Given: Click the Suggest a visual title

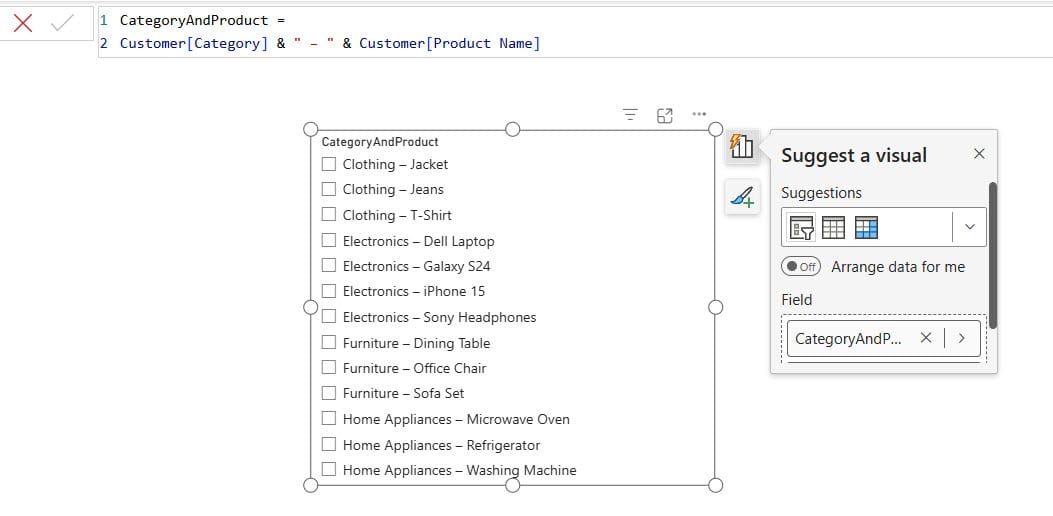Looking at the screenshot, I should pos(854,155).
